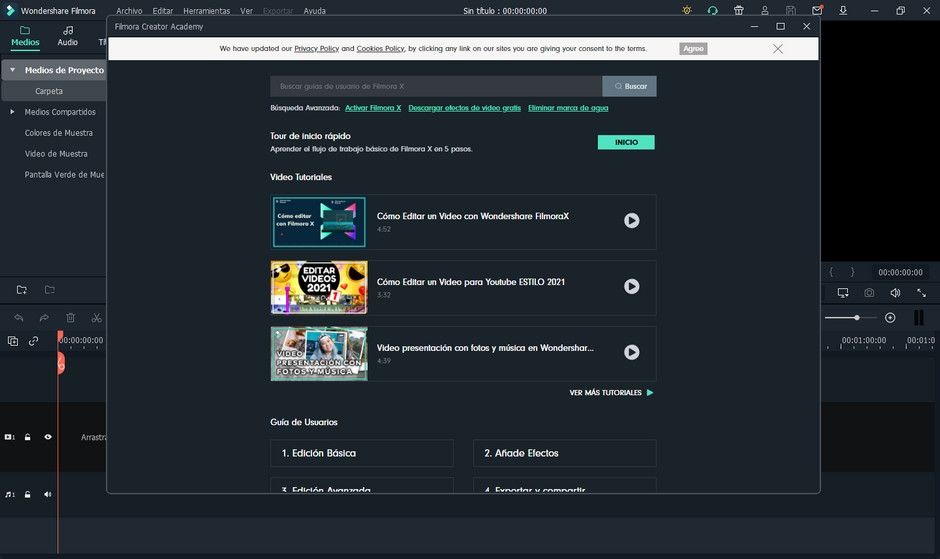Open the preview display settings dropdown
The width and height of the screenshot is (940, 559).
pos(843,293)
